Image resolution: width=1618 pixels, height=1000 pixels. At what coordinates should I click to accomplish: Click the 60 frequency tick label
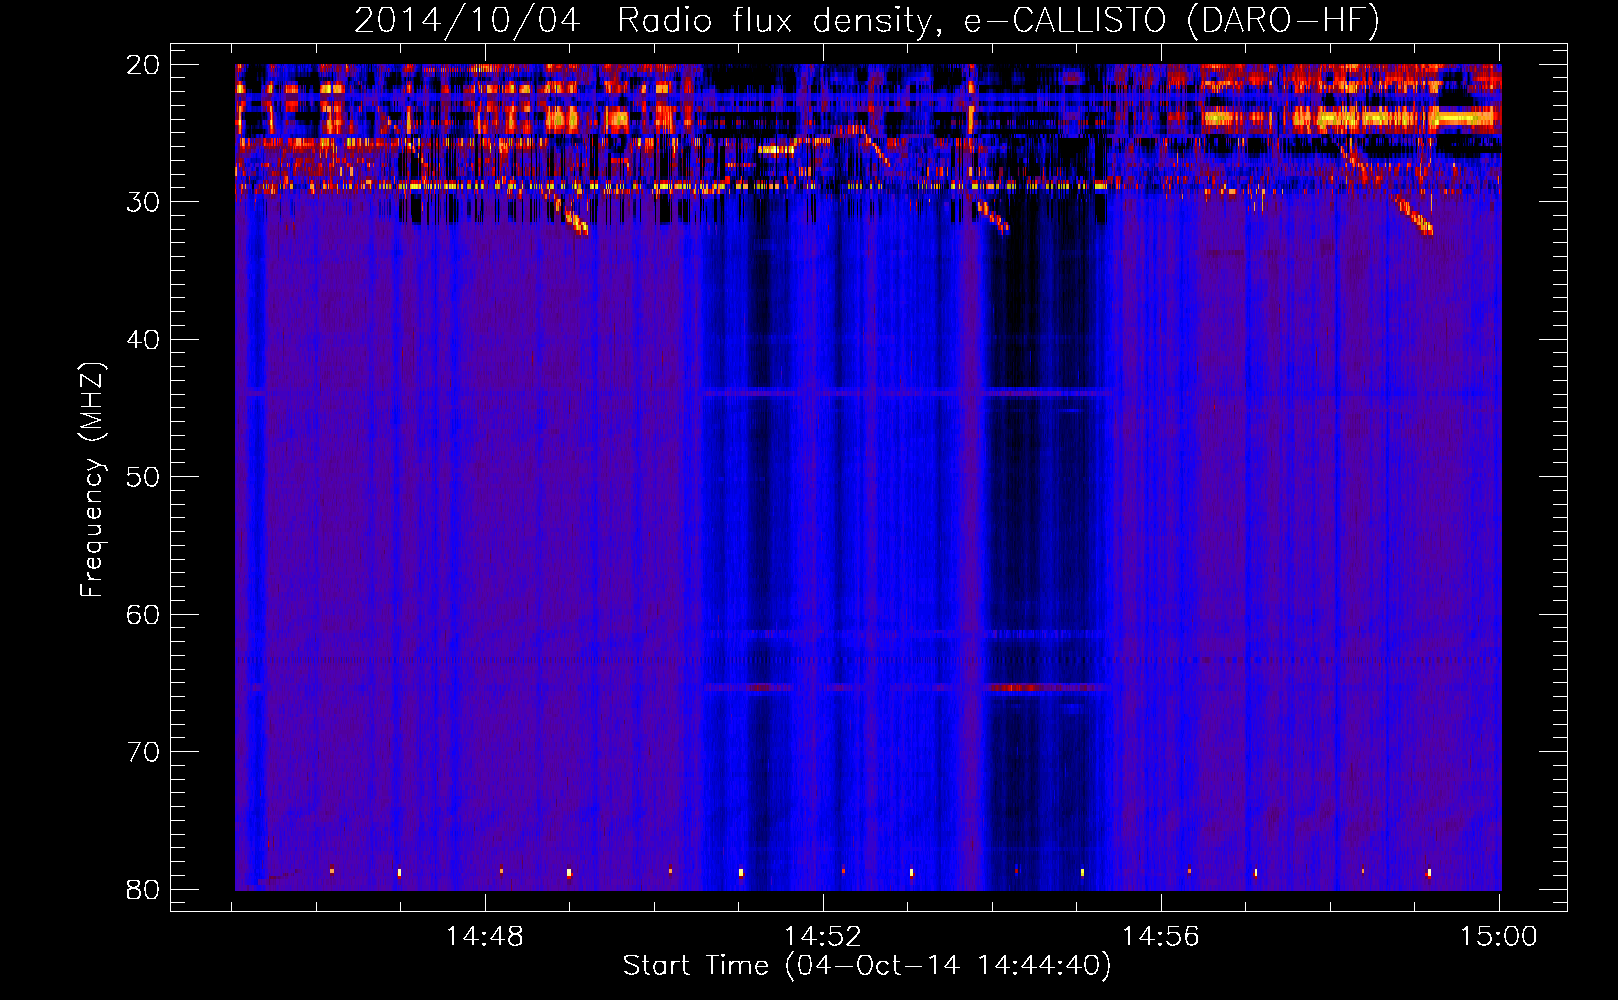[143, 615]
